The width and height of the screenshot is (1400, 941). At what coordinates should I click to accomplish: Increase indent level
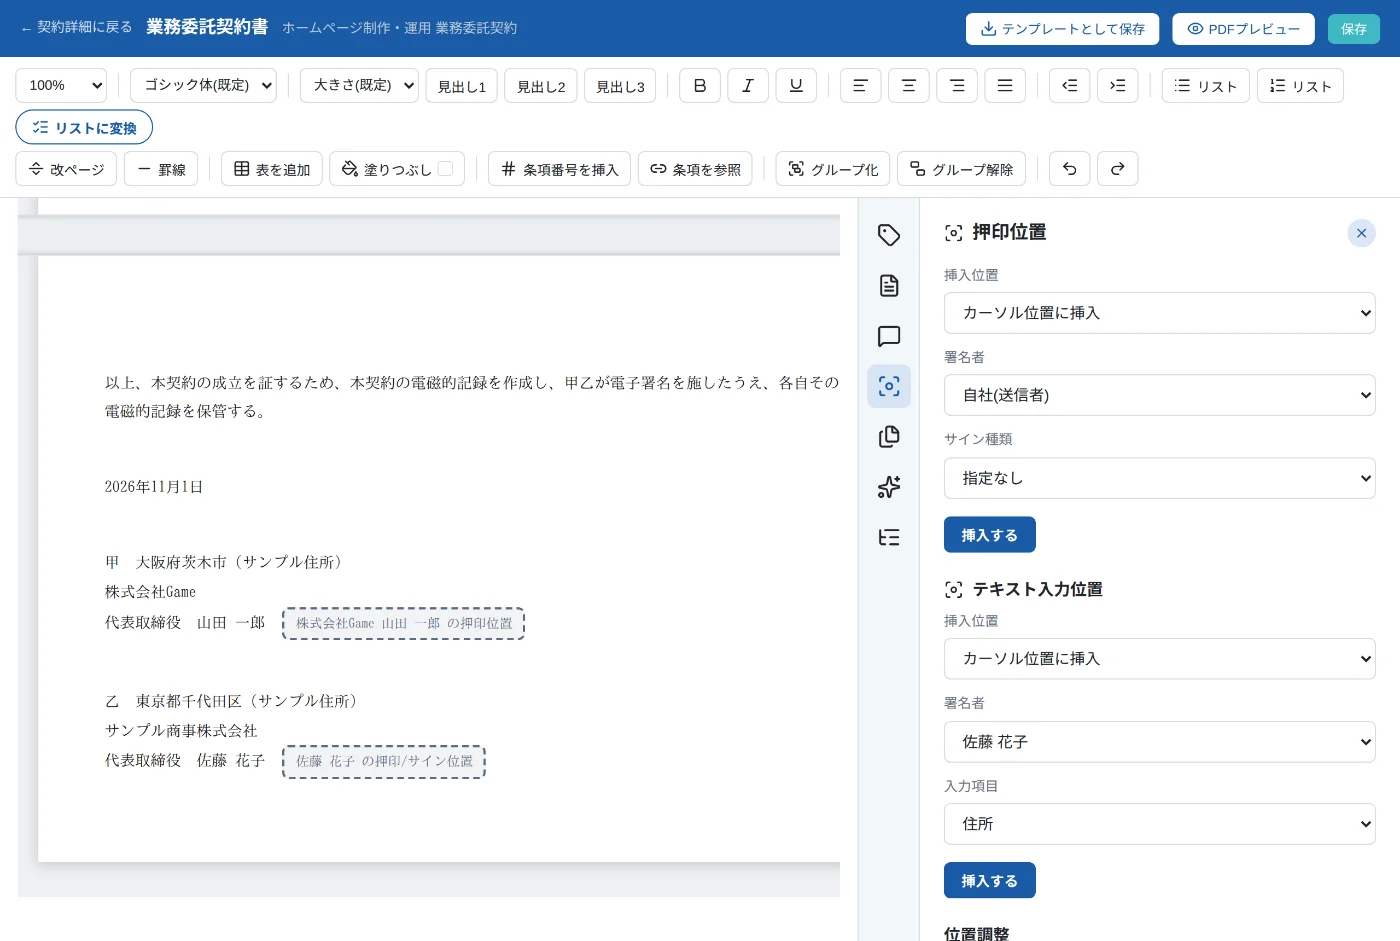click(1118, 86)
